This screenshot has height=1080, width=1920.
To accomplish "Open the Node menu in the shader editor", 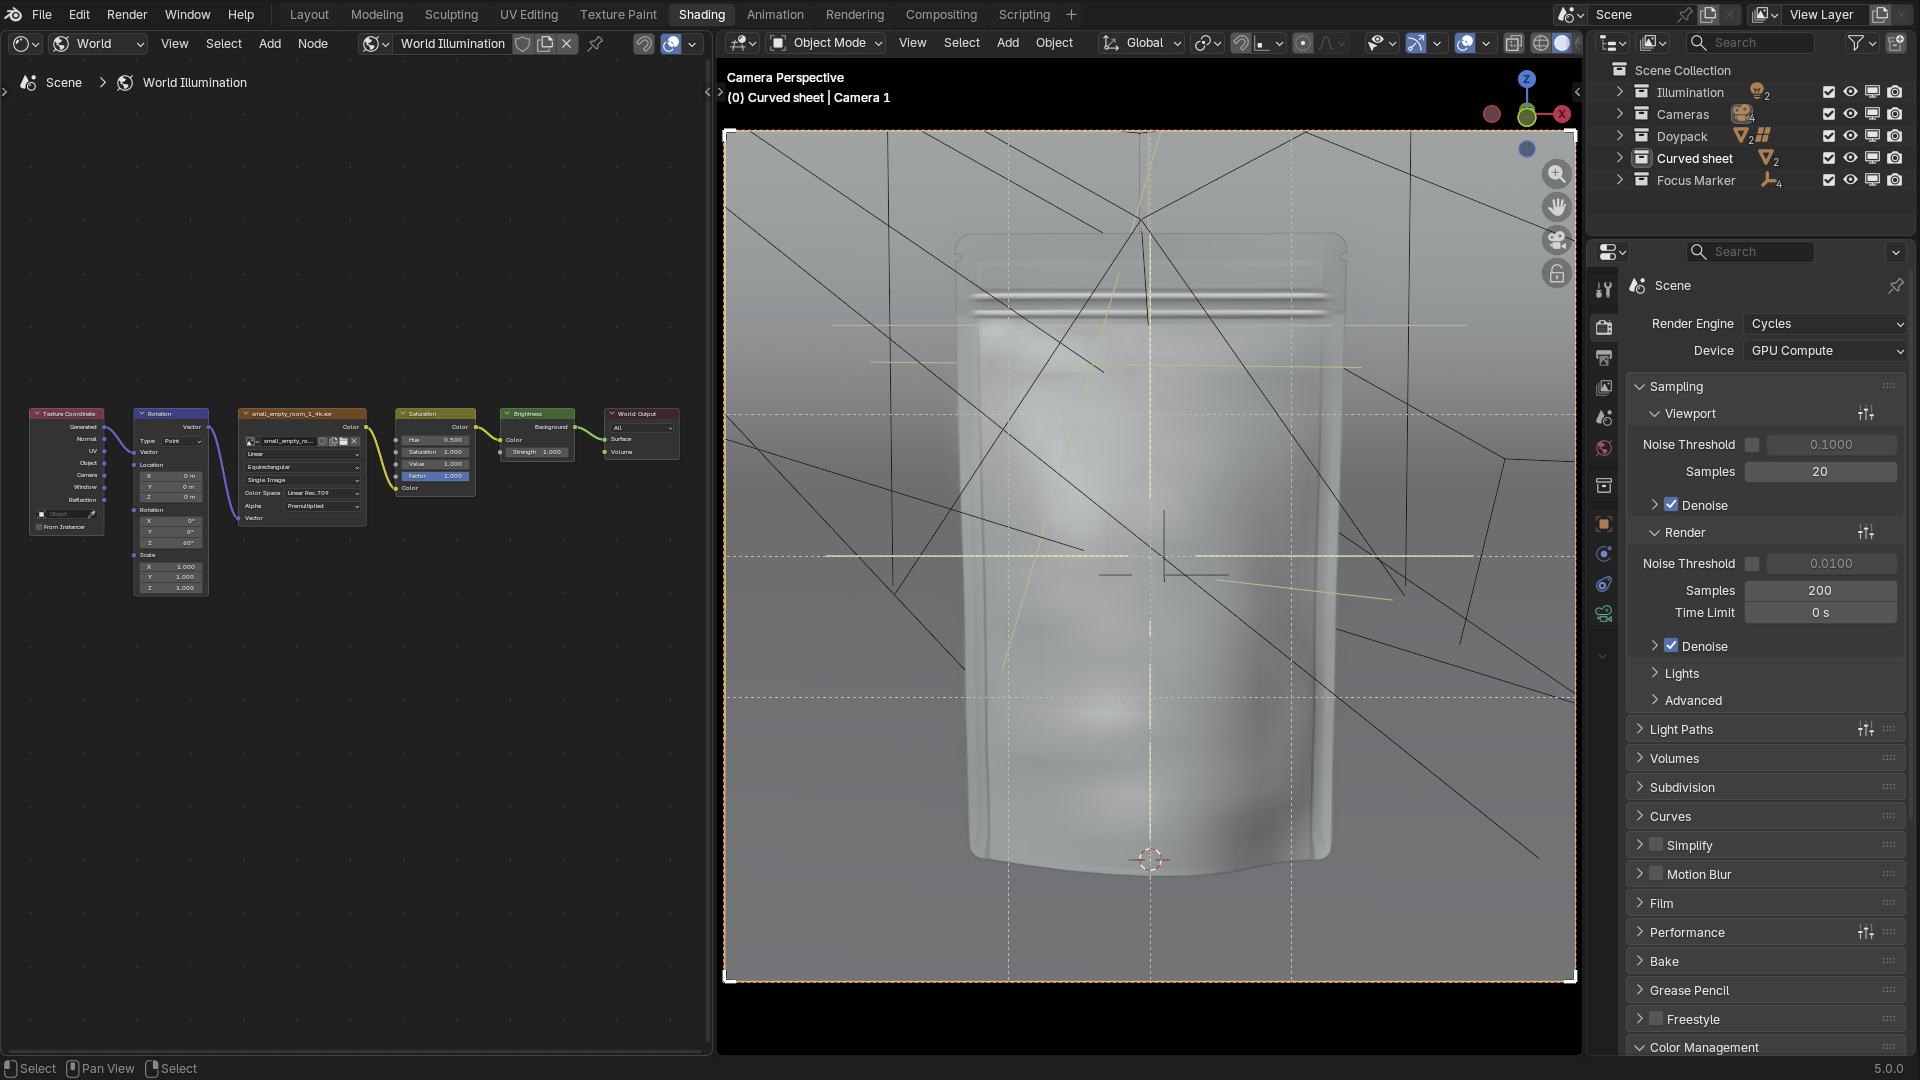I will 312,43.
